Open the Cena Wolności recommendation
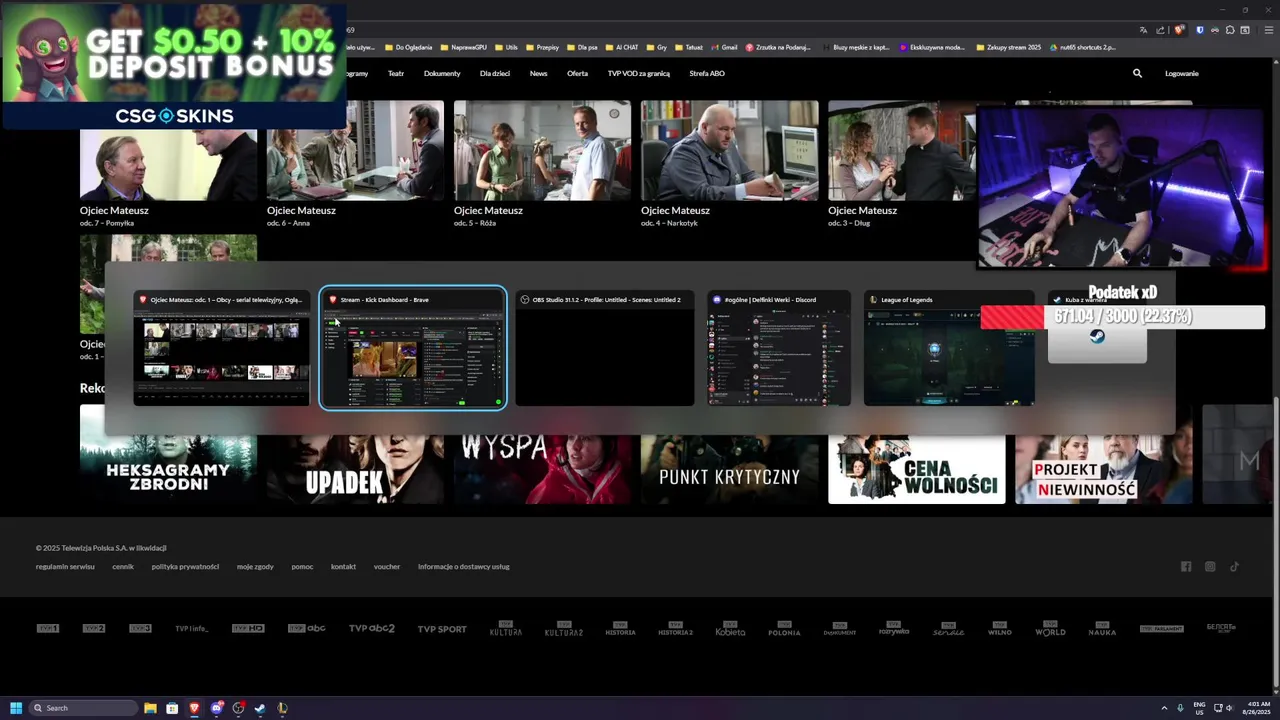 click(916, 468)
